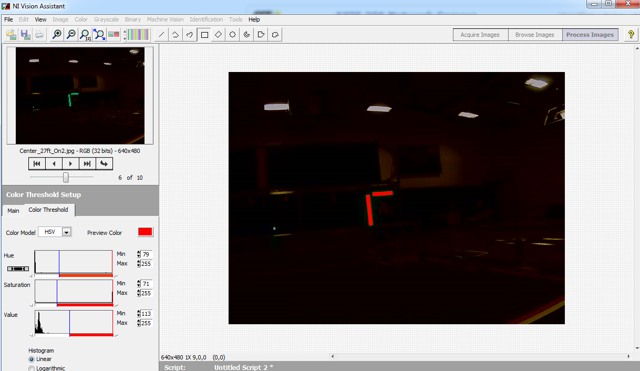
Task: Click the Hue Min value field
Action: pyautogui.click(x=147, y=254)
